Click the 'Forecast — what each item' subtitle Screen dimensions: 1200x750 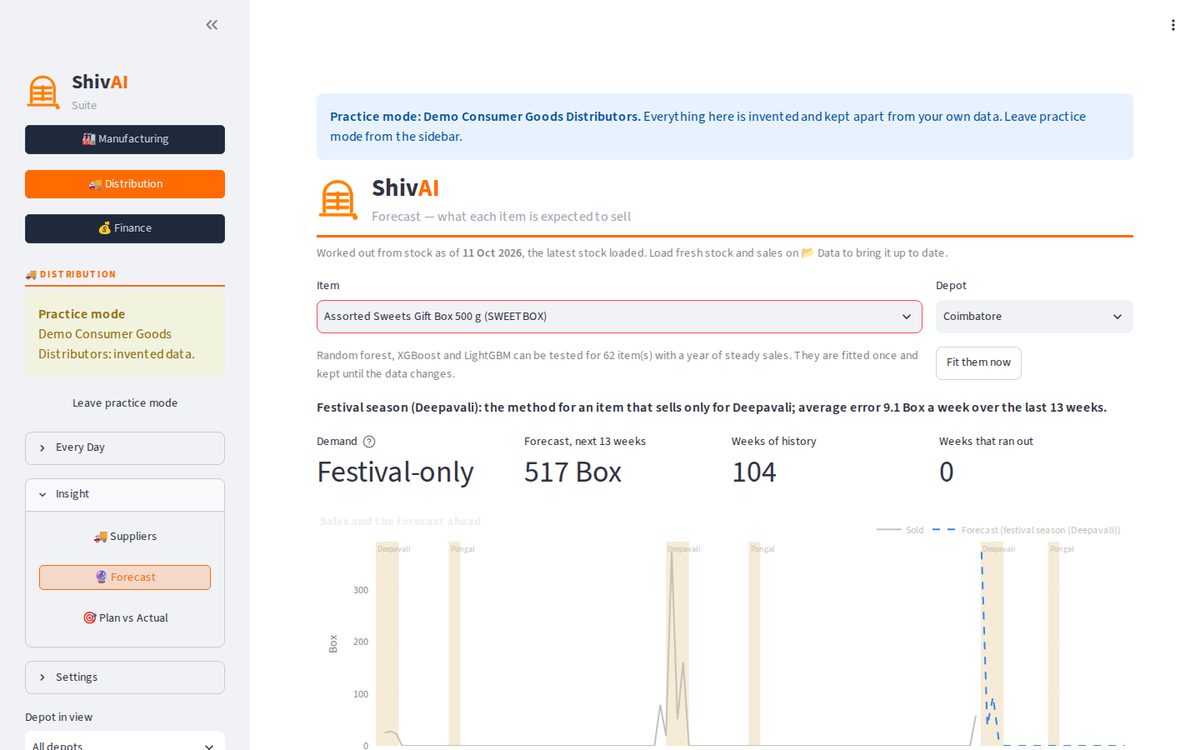(x=501, y=216)
